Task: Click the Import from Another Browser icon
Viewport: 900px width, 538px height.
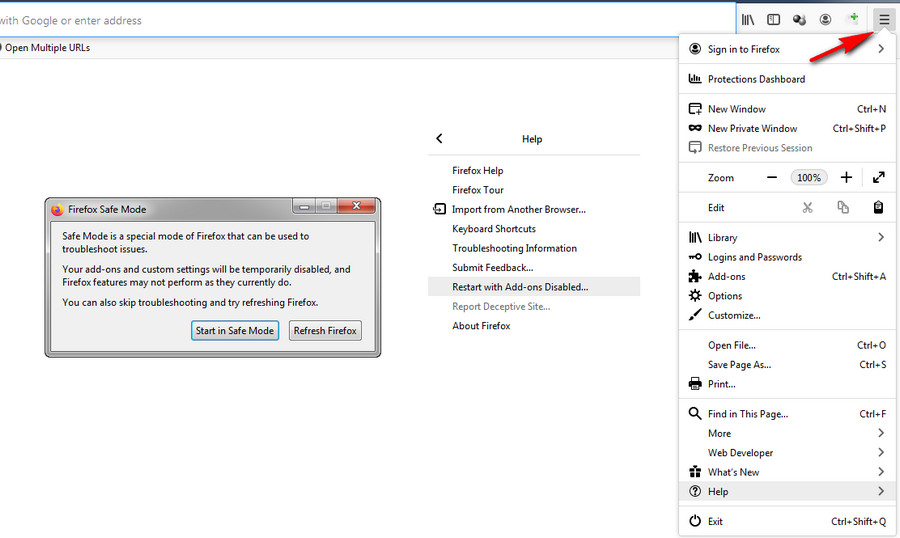Action: (x=439, y=209)
